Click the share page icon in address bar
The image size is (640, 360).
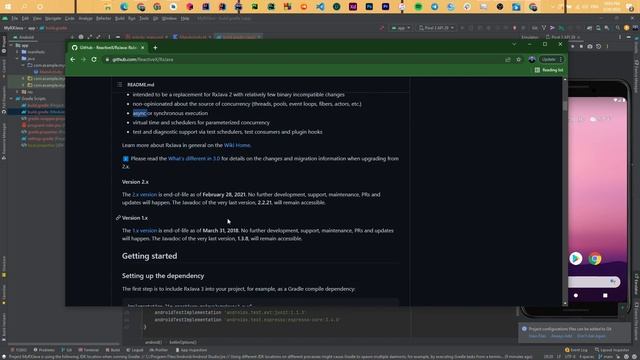[x=508, y=60]
